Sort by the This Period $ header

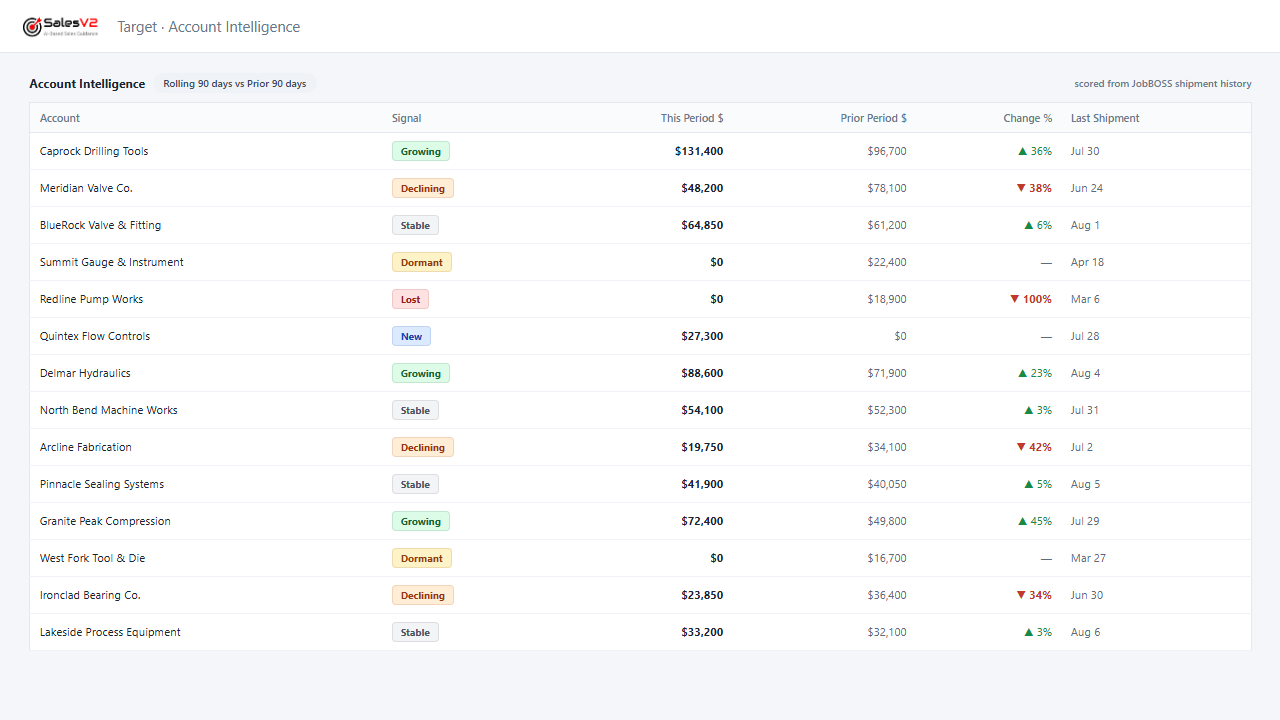692,118
